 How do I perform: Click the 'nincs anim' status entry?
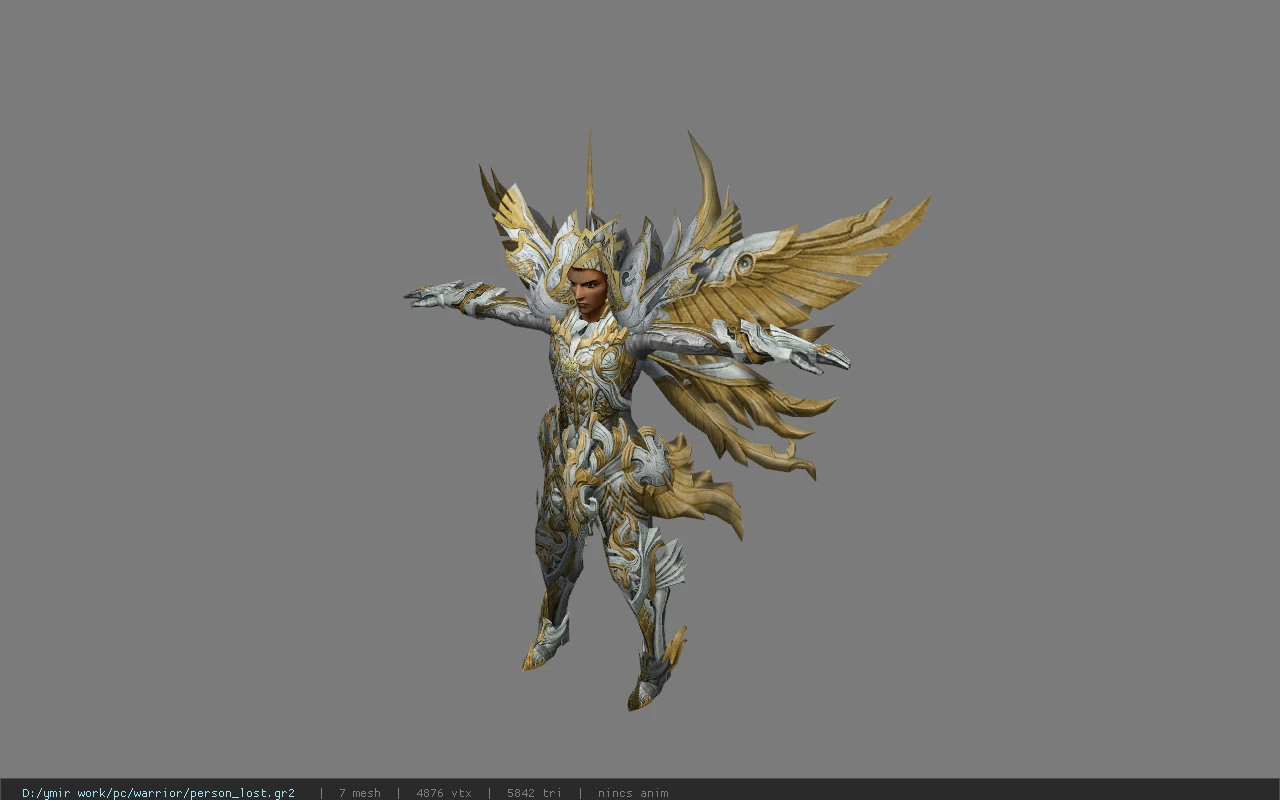(633, 793)
